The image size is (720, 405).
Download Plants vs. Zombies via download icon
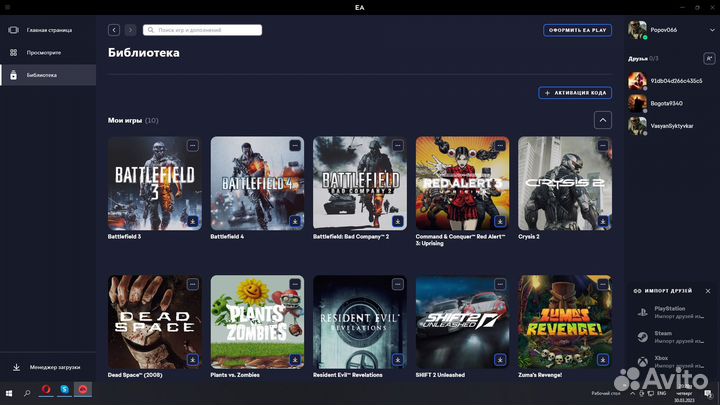295,360
